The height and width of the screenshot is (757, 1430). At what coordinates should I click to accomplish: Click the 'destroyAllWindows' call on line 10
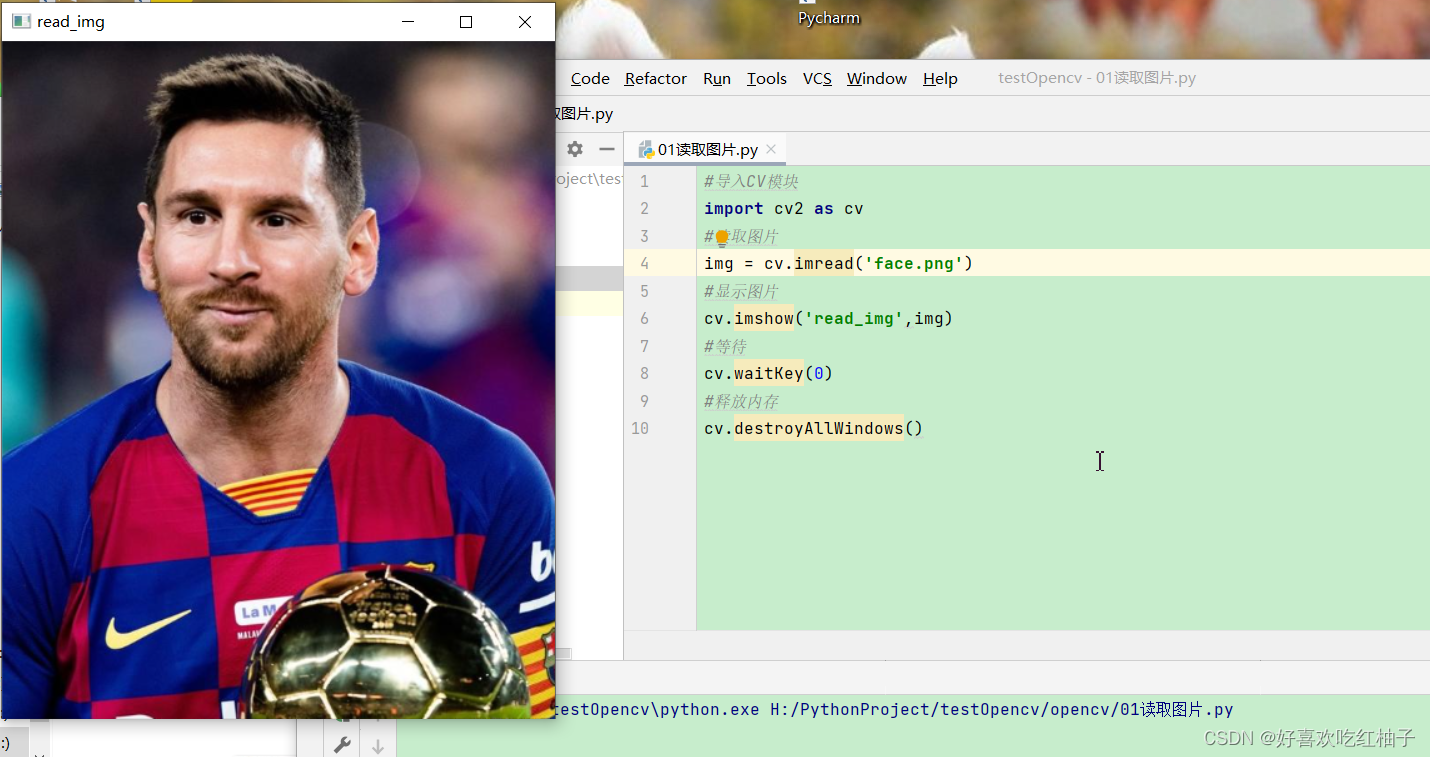[819, 429]
